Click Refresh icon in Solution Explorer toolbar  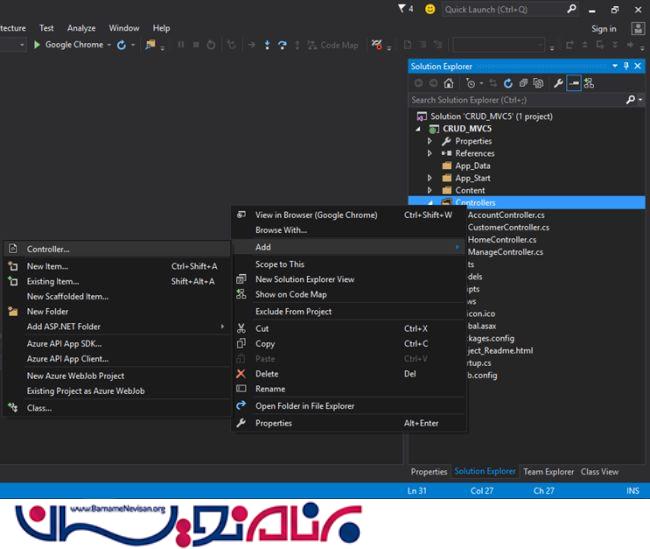click(508, 83)
